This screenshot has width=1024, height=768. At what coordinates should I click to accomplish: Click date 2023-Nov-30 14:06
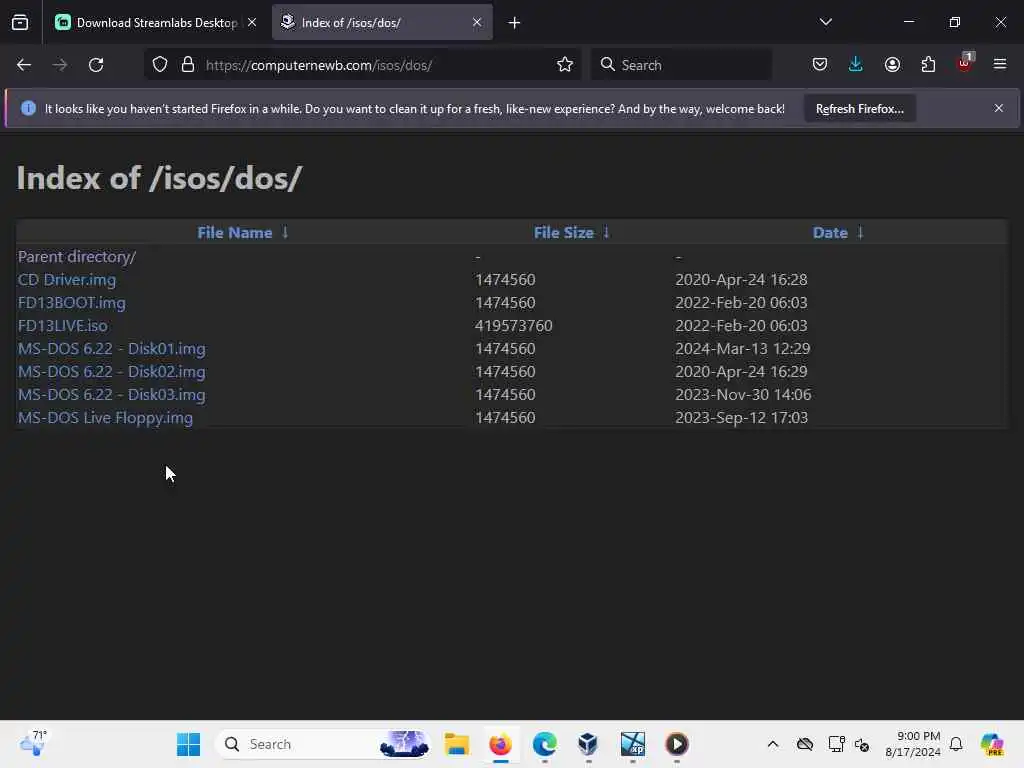point(743,394)
